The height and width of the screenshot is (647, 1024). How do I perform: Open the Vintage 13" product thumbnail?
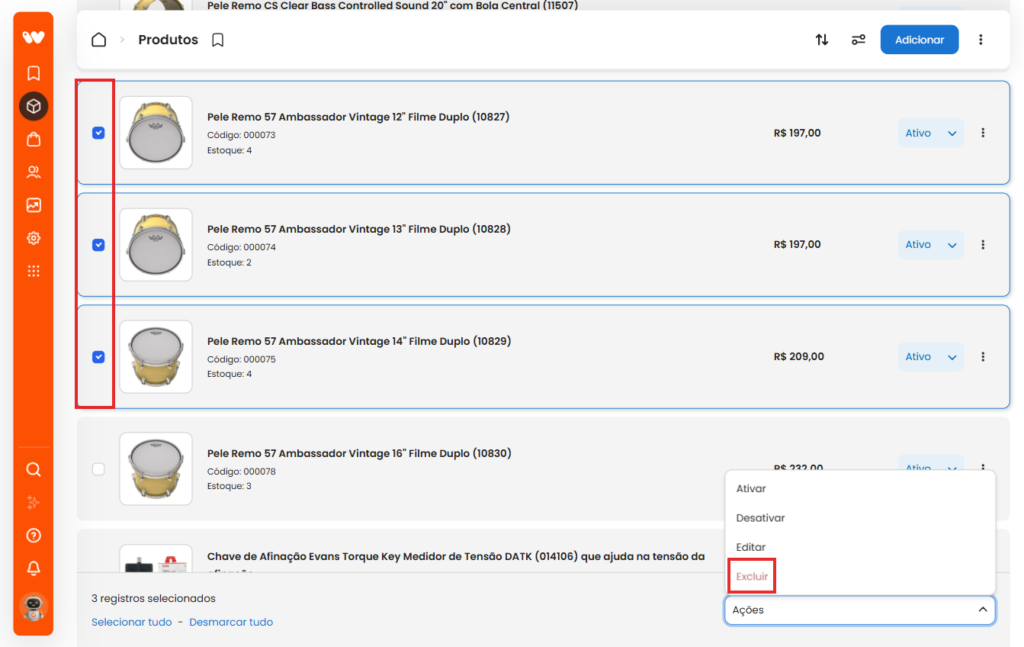click(x=156, y=245)
